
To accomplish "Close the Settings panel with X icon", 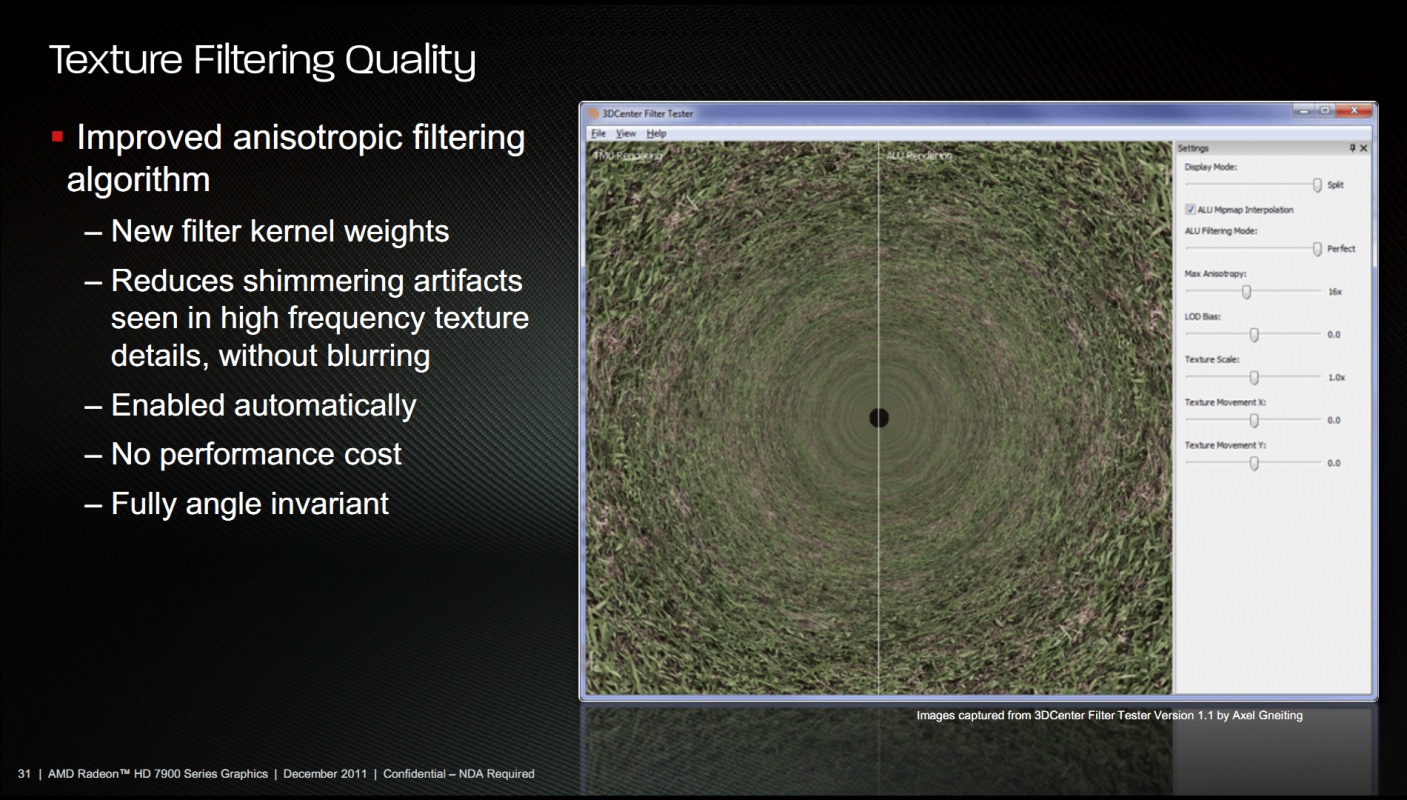I will 1364,148.
